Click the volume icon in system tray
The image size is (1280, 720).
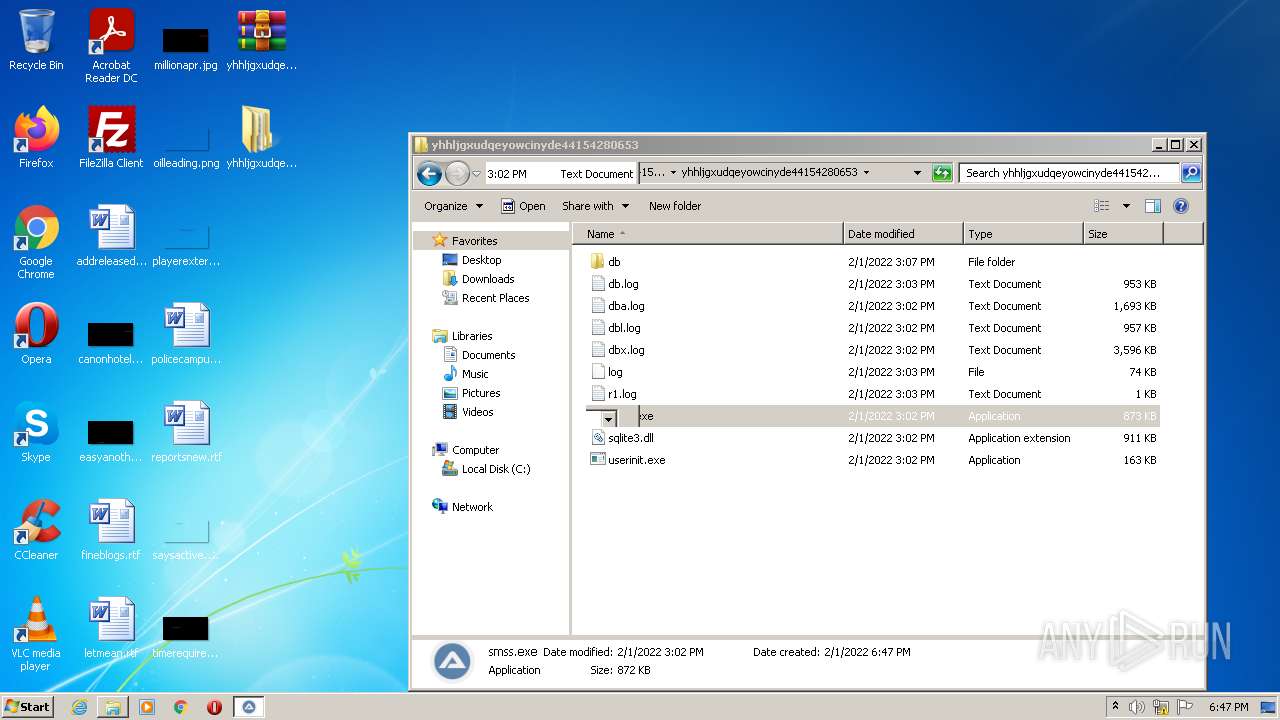click(1137, 707)
